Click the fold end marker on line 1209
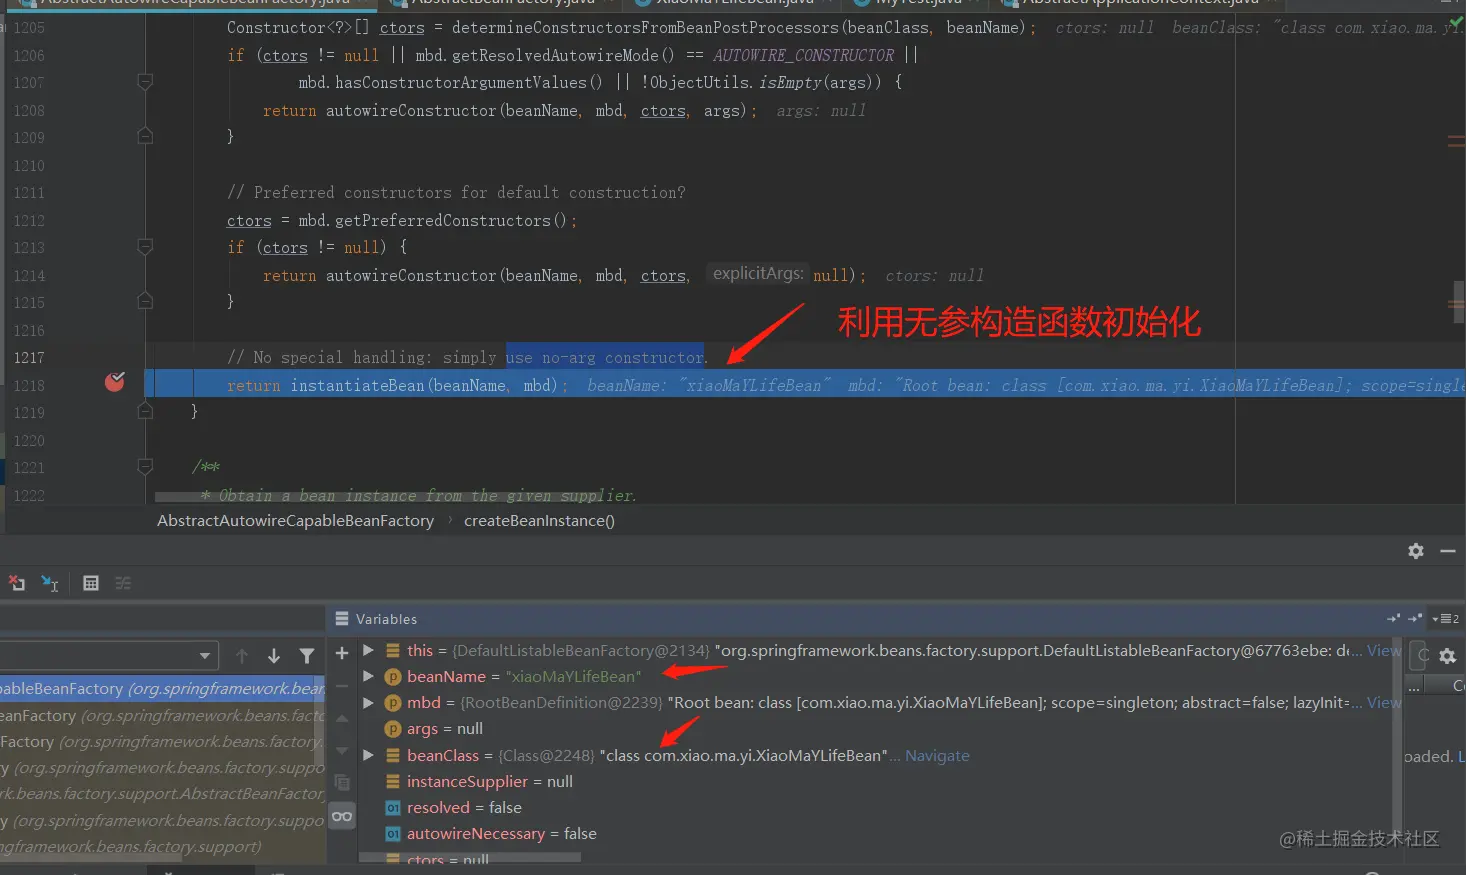1466x875 pixels. [x=145, y=136]
